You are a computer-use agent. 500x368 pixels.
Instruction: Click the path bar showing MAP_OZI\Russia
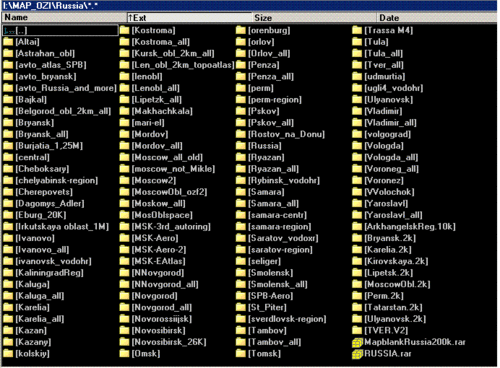pos(249,6)
